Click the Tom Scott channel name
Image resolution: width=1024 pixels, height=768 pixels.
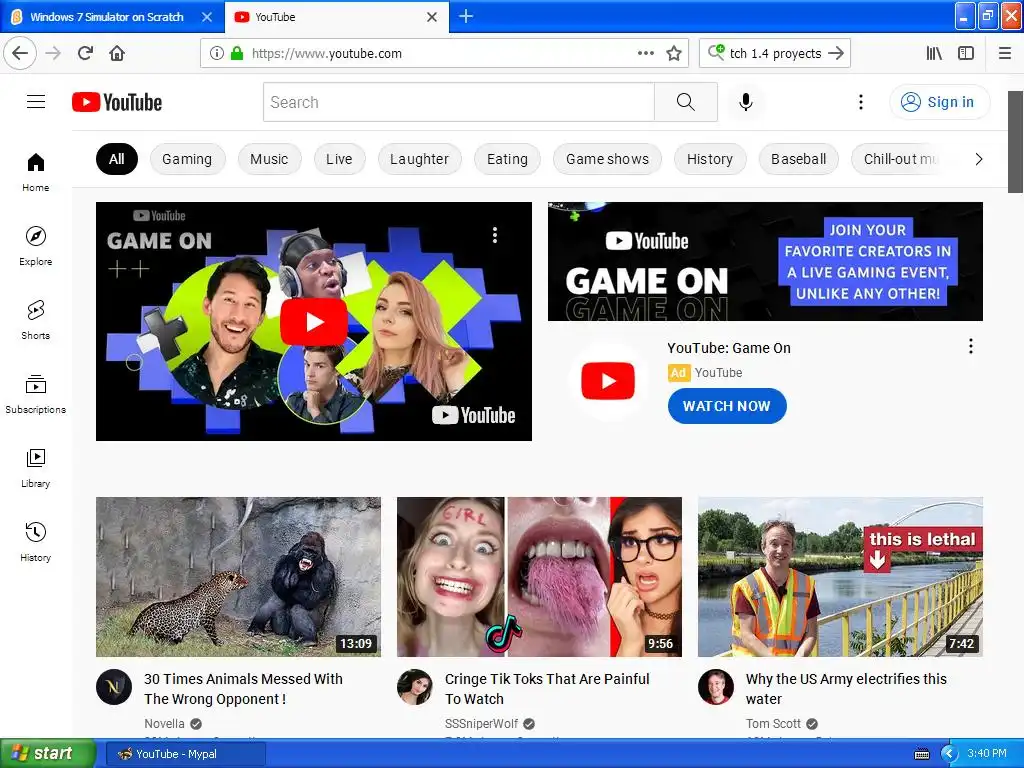[x=773, y=724]
